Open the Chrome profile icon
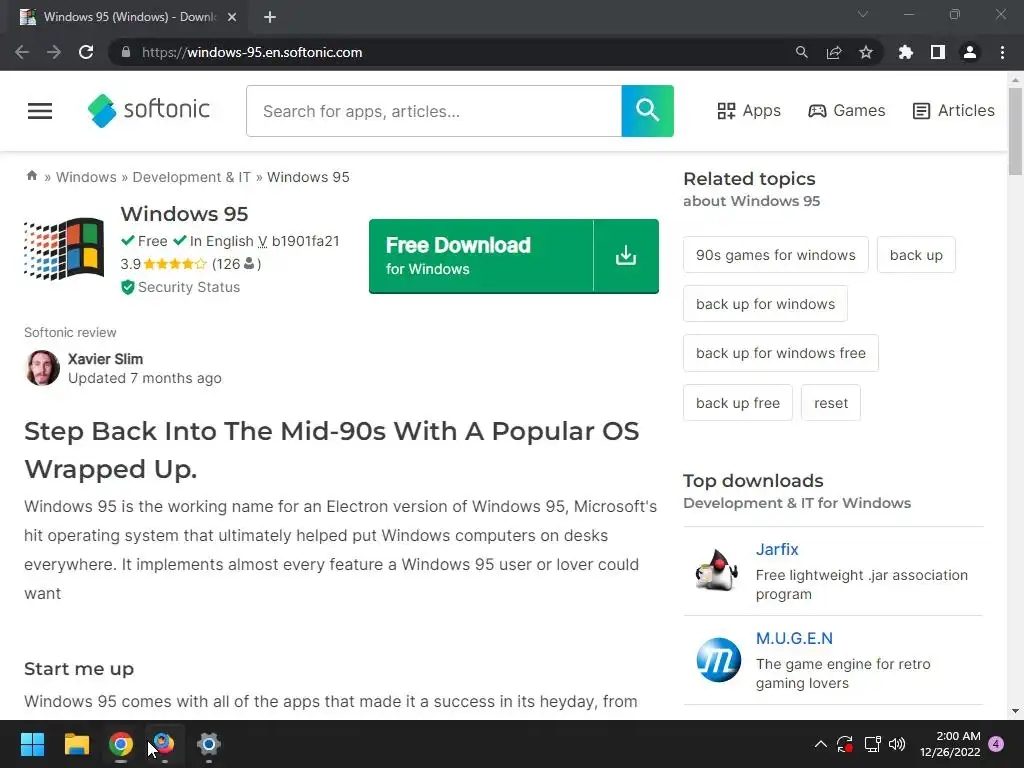Screen dimensions: 1024x768 [970, 52]
